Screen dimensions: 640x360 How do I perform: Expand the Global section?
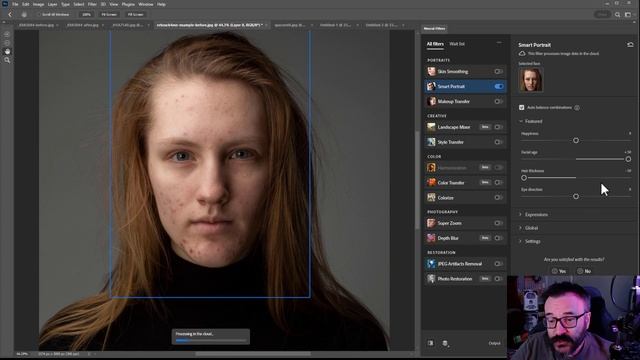click(520, 228)
